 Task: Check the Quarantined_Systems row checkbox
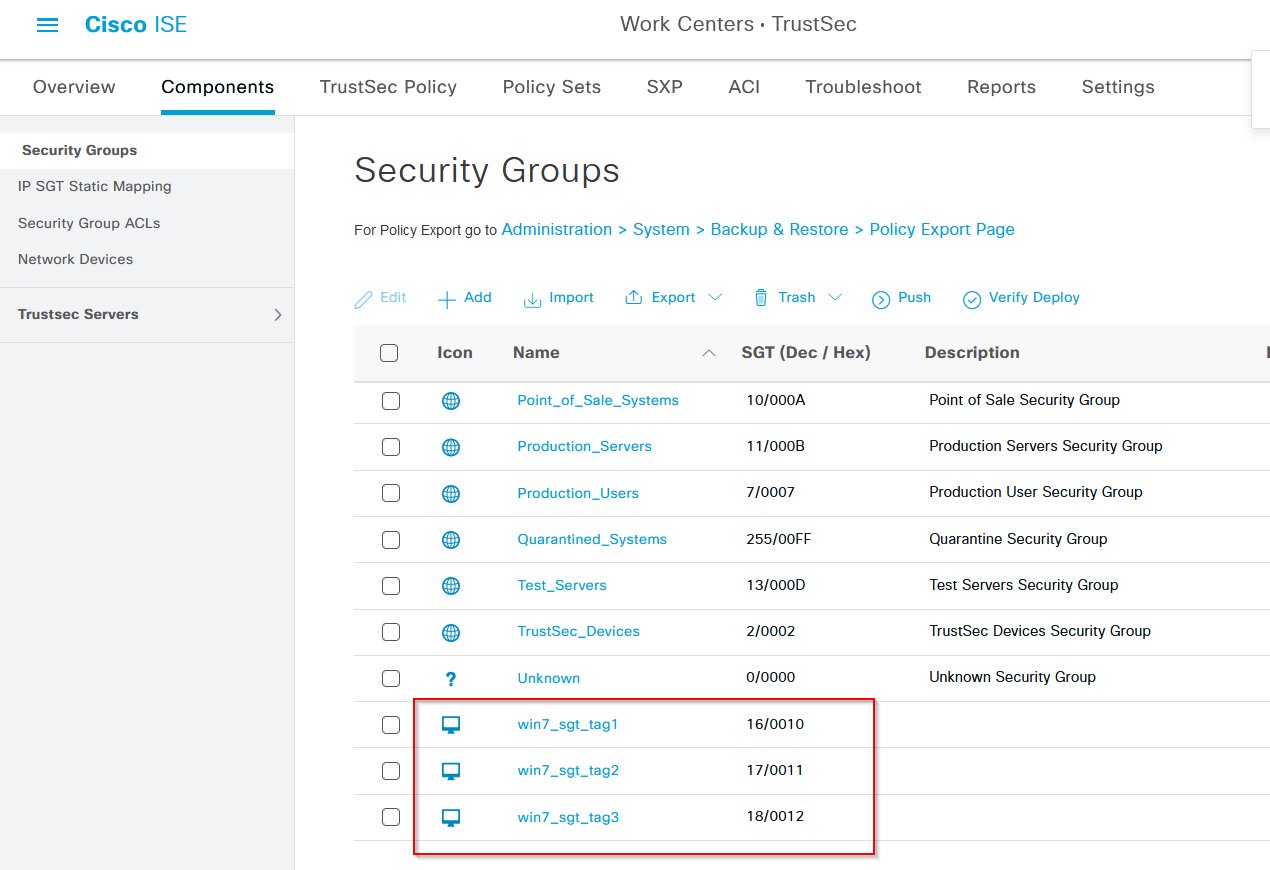(391, 540)
